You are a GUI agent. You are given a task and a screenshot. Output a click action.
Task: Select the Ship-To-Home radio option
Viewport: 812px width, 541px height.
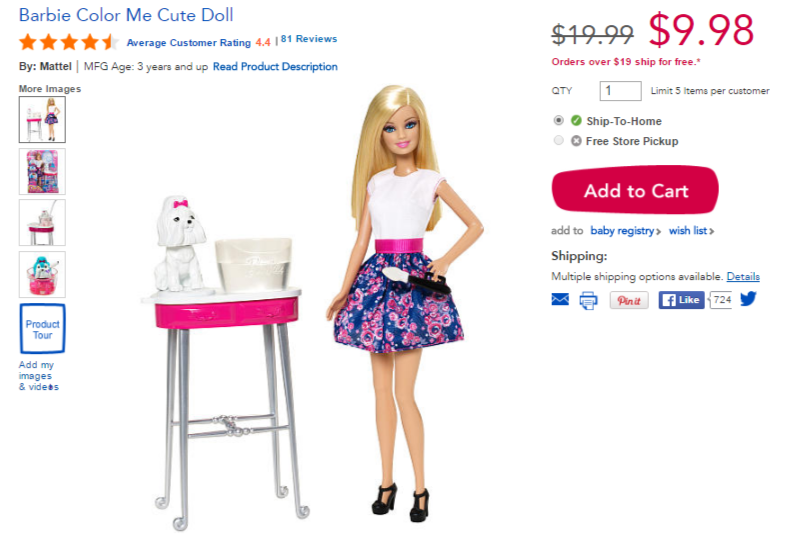click(x=558, y=120)
